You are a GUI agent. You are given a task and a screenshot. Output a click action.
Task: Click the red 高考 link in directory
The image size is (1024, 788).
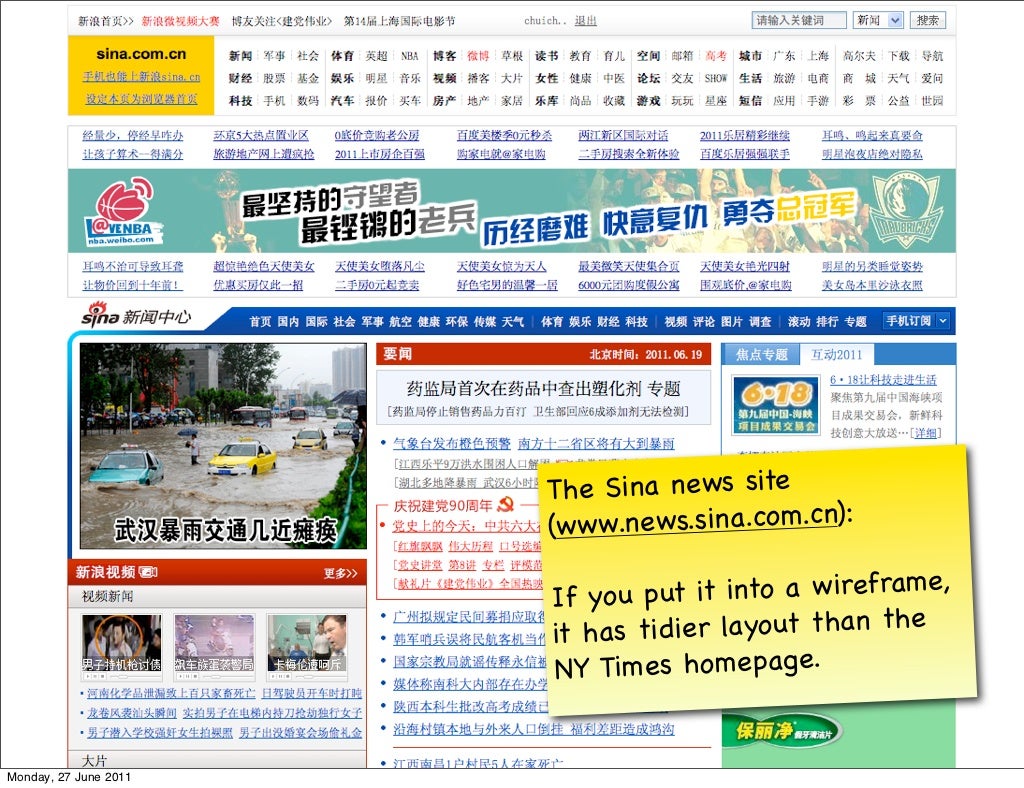tap(716, 56)
